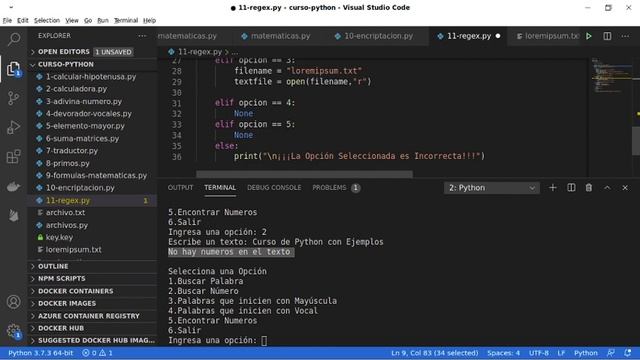
Task: Open the Run menu
Action: 103,20
